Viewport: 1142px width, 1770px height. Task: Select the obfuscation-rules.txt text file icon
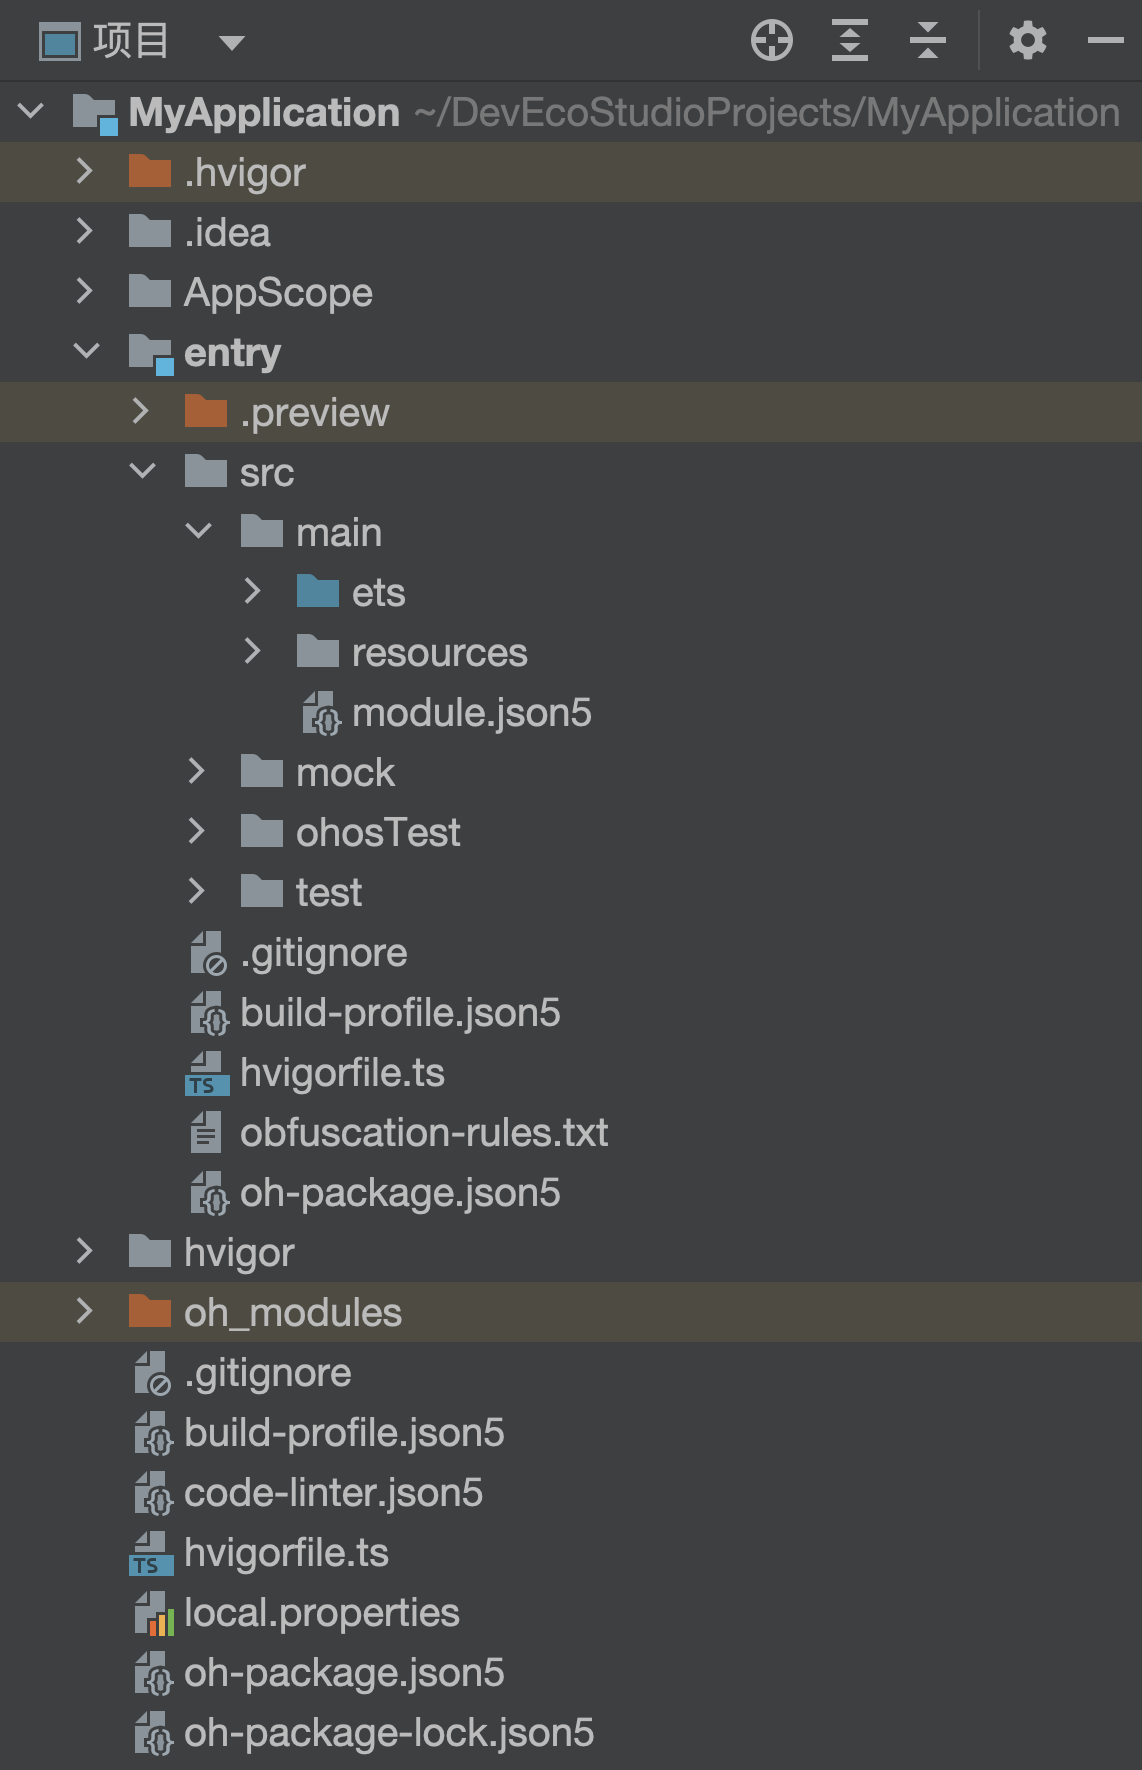tap(206, 1132)
